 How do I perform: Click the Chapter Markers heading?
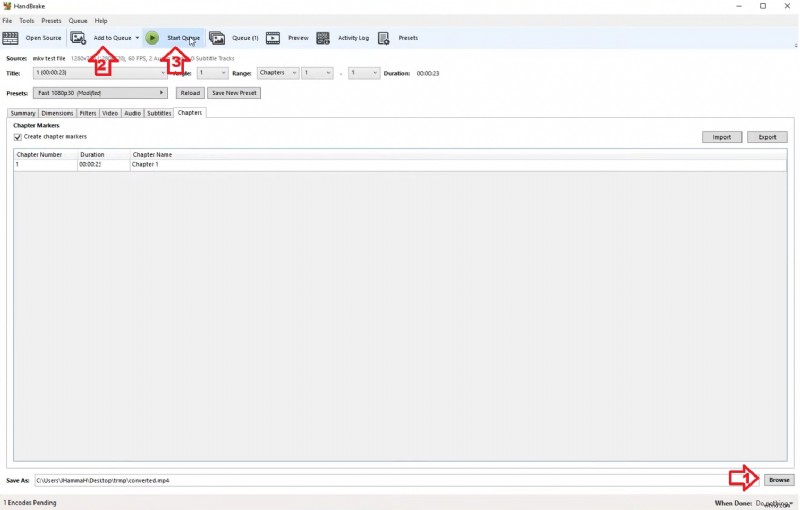36,125
